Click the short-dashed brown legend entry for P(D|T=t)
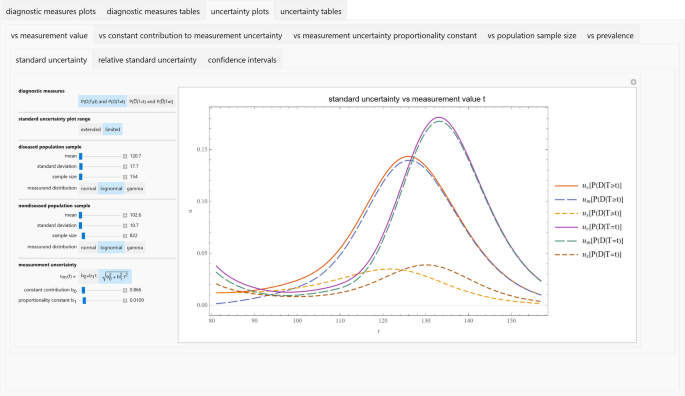This screenshot has width=685, height=396. (x=588, y=254)
